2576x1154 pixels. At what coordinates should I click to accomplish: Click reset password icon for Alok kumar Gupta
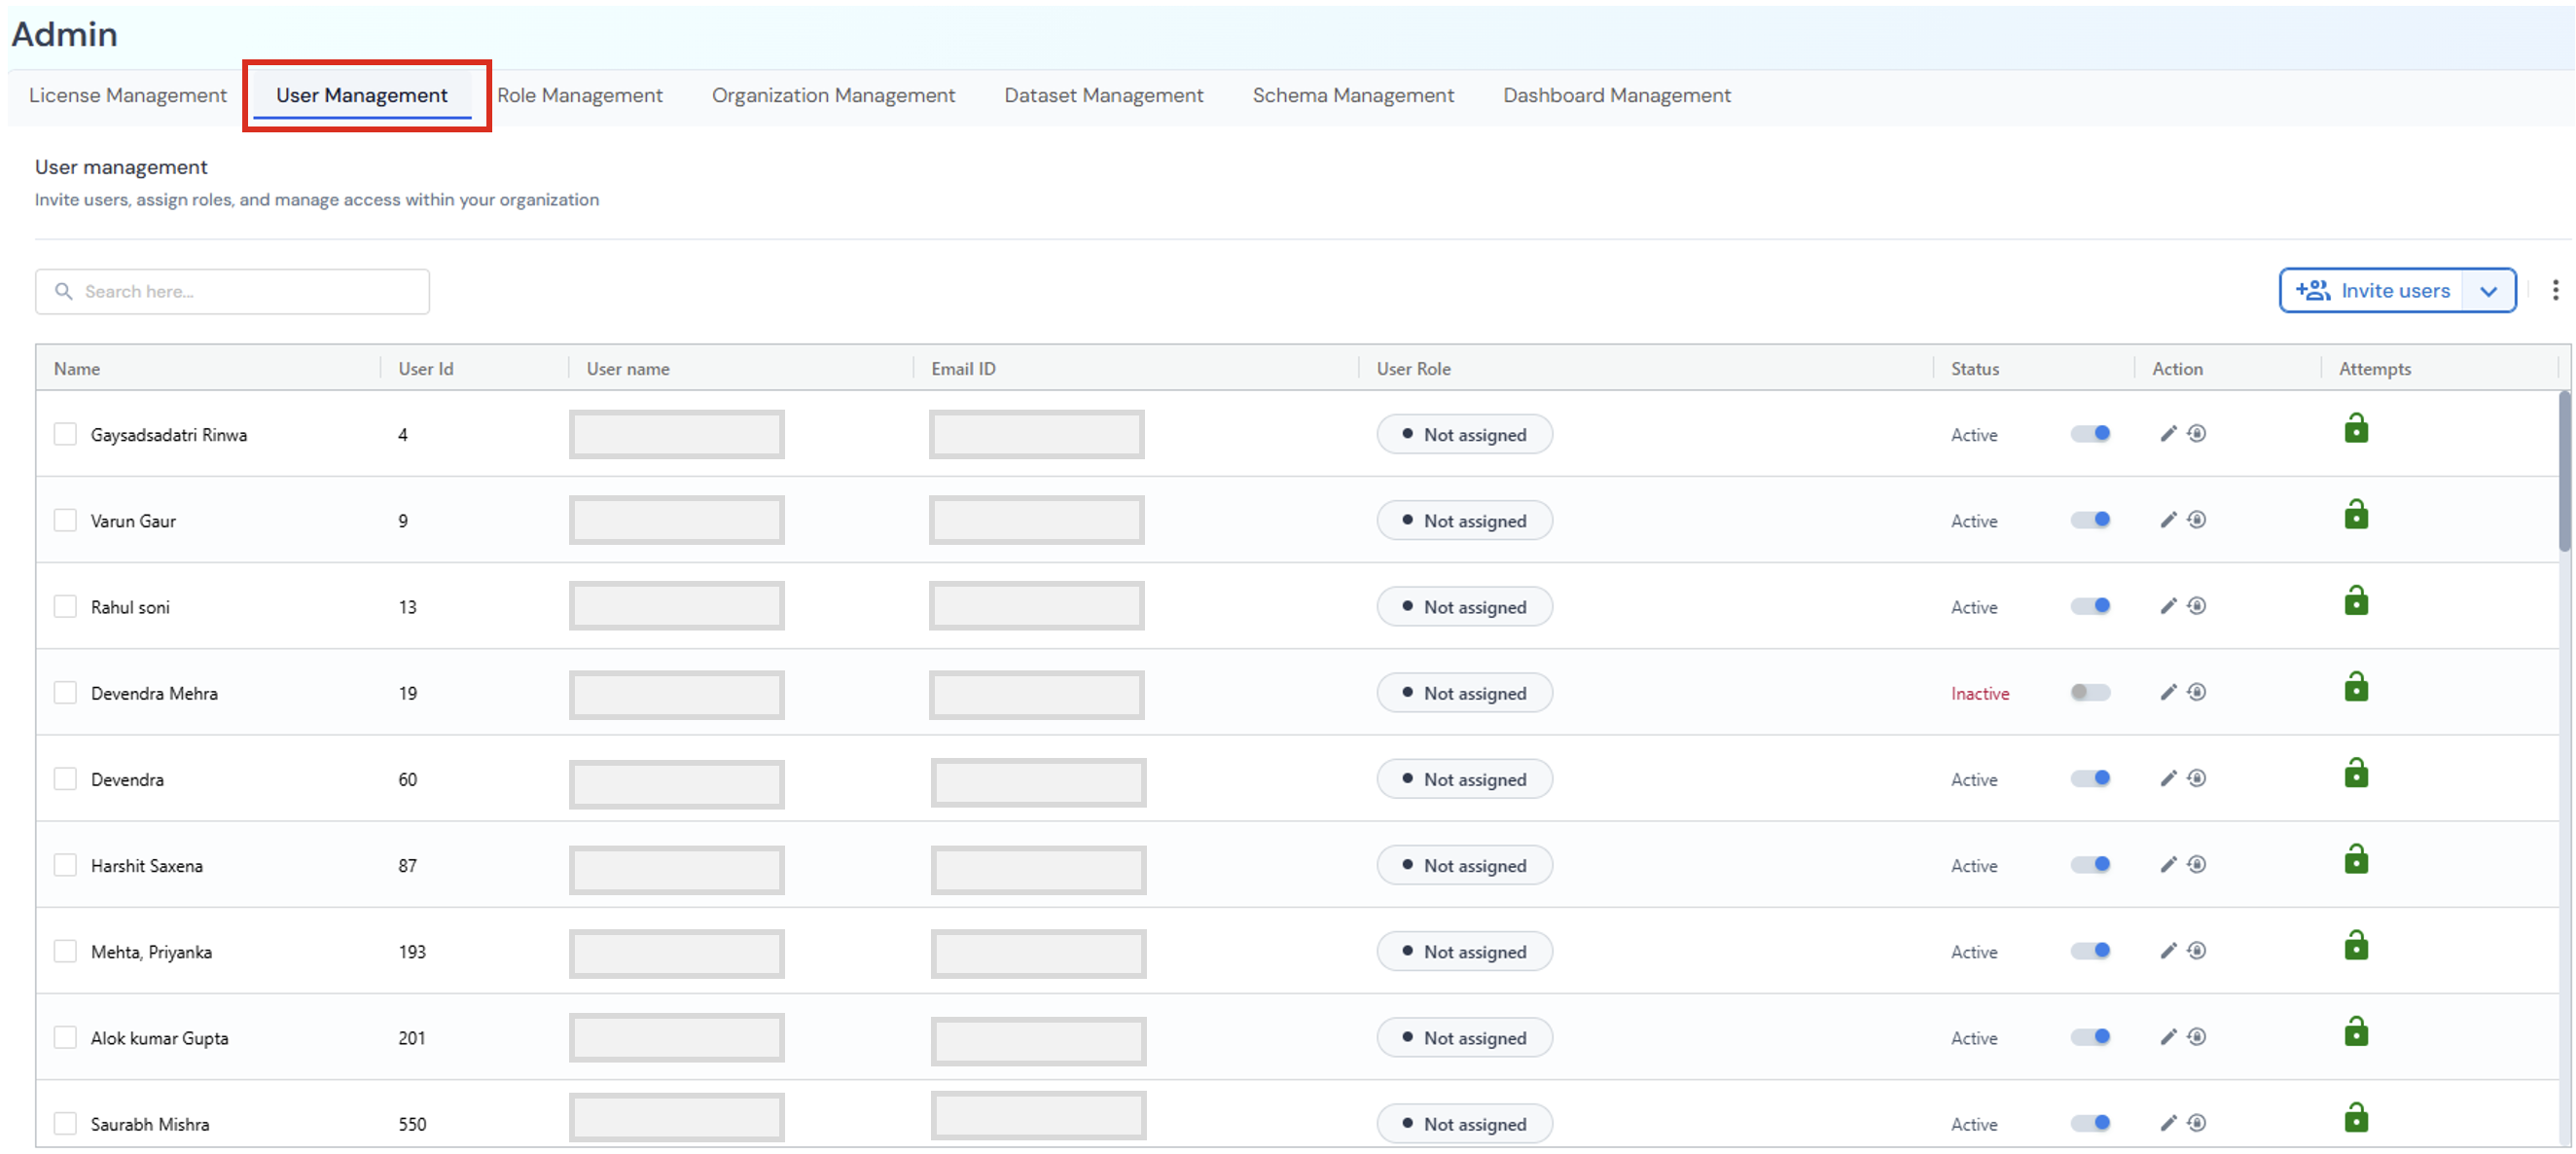(2197, 1037)
